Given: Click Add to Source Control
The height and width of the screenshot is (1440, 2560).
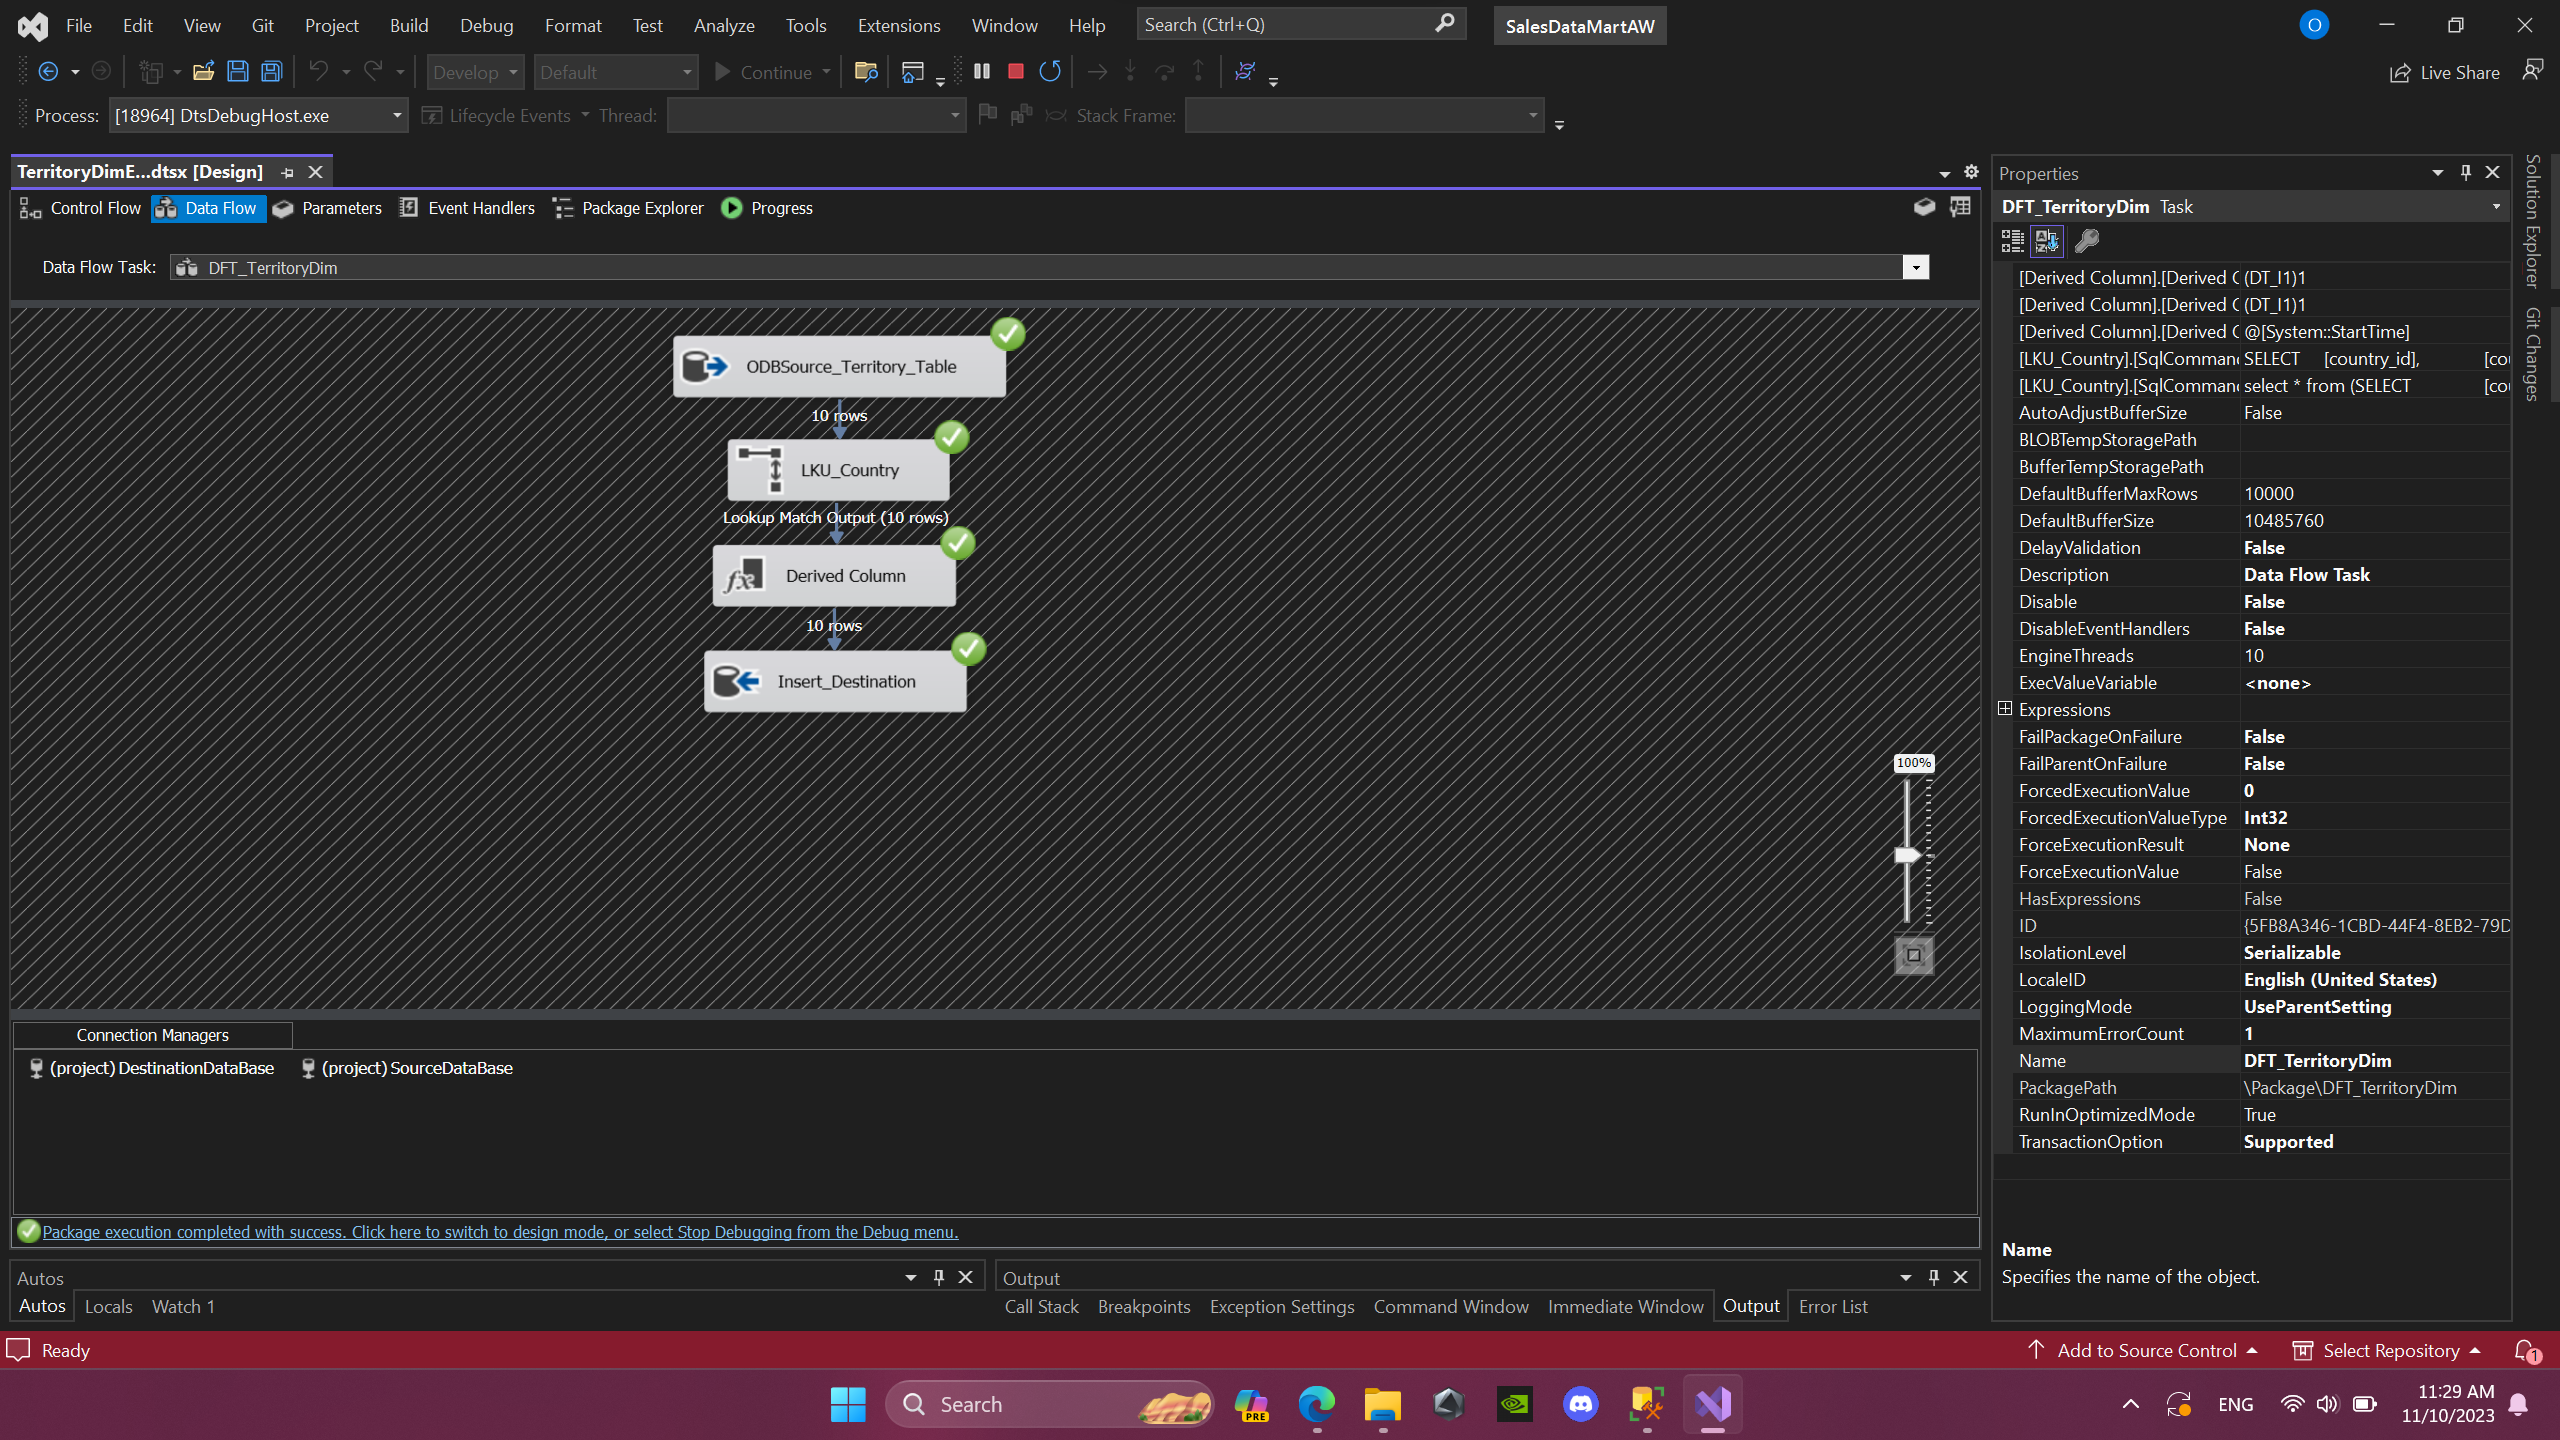Looking at the screenshot, I should point(2146,1350).
